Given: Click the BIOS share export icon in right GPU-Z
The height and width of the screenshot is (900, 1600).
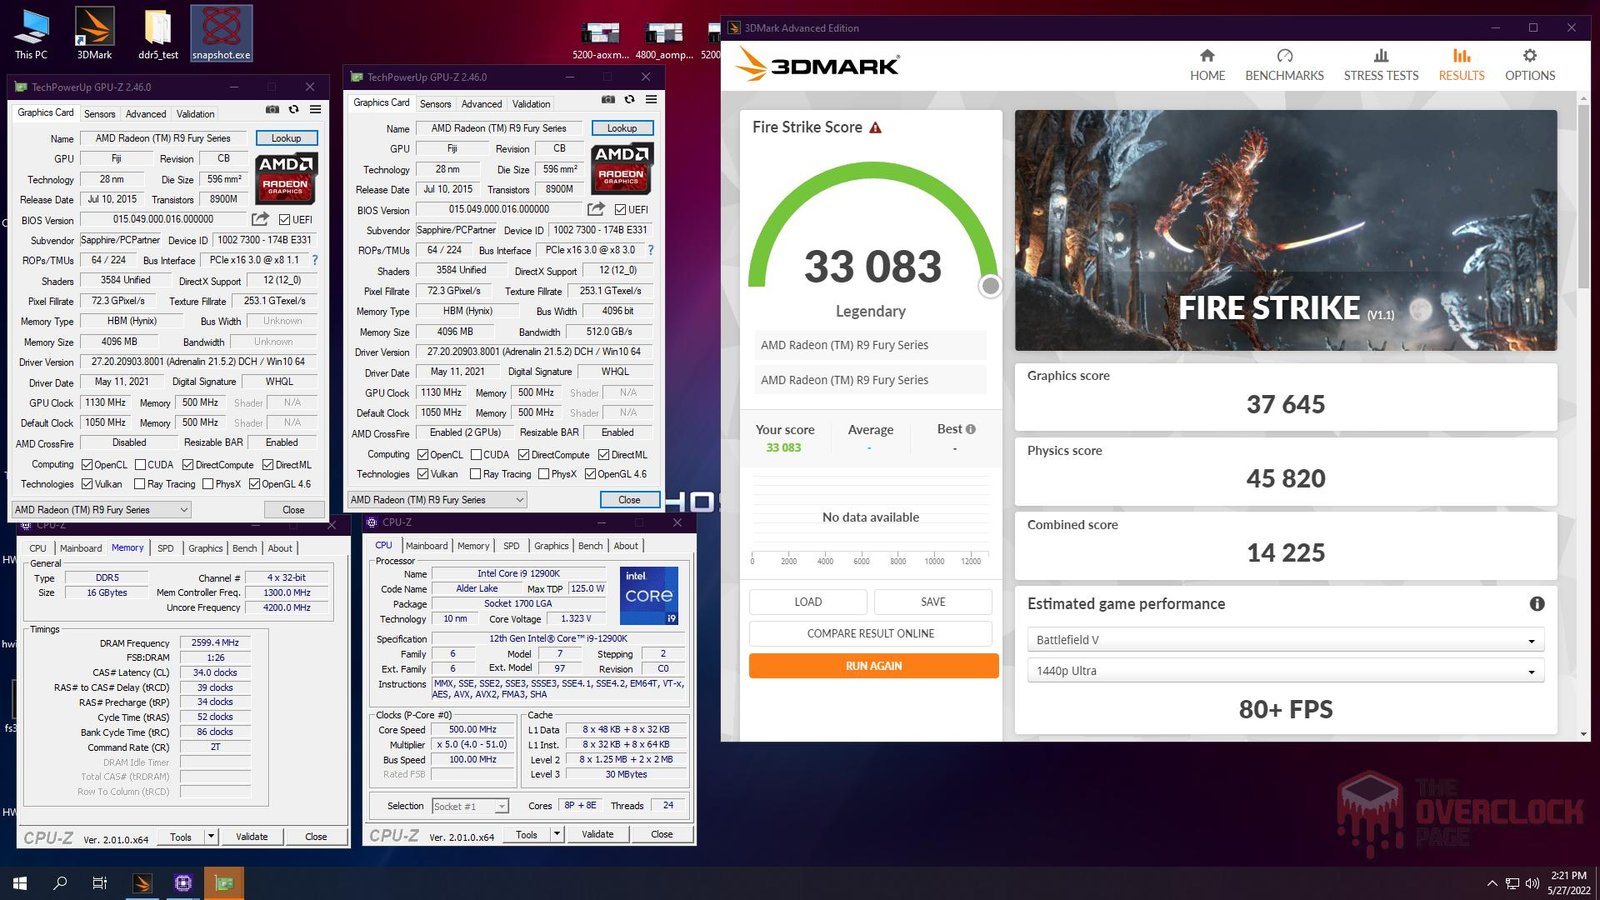Looking at the screenshot, I should [x=596, y=209].
